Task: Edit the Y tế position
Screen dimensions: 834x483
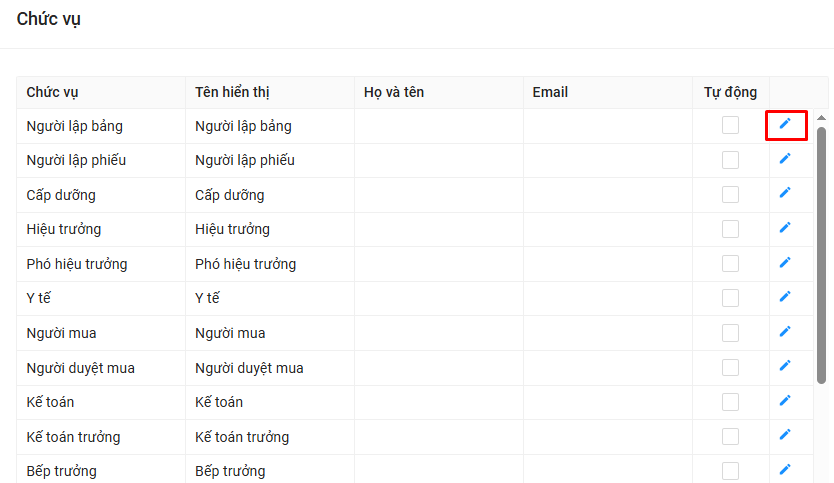Action: pos(785,297)
